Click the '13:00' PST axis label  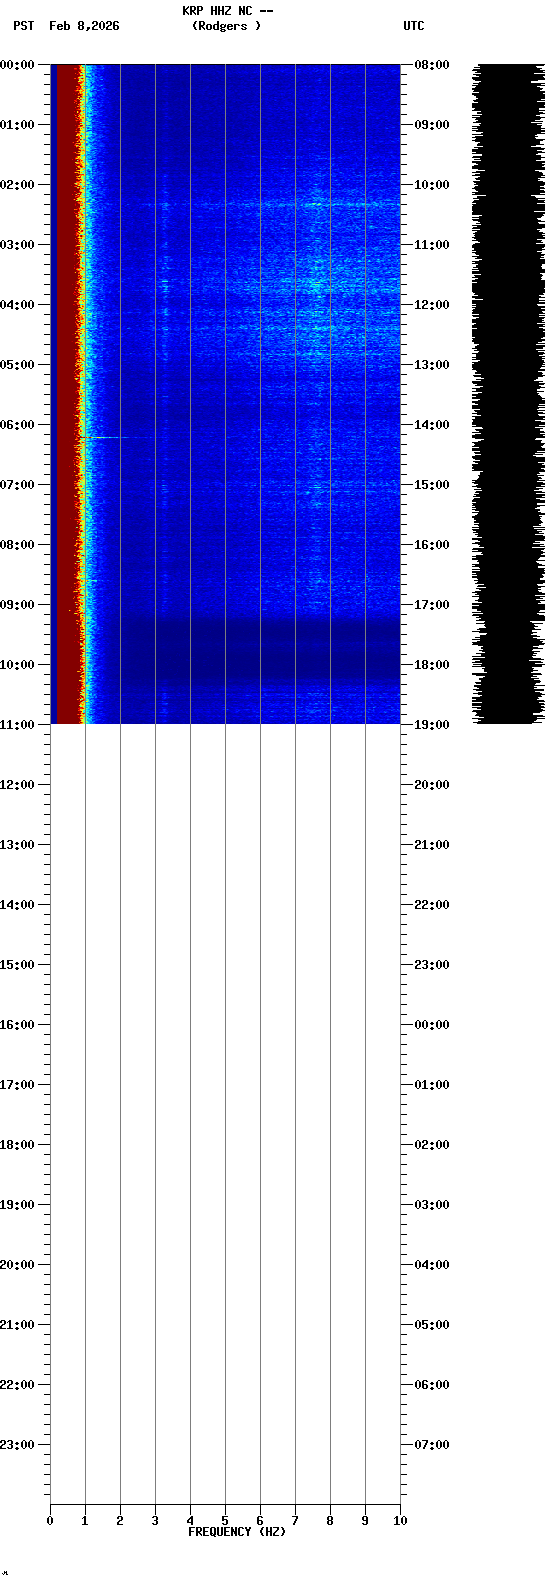(17, 845)
